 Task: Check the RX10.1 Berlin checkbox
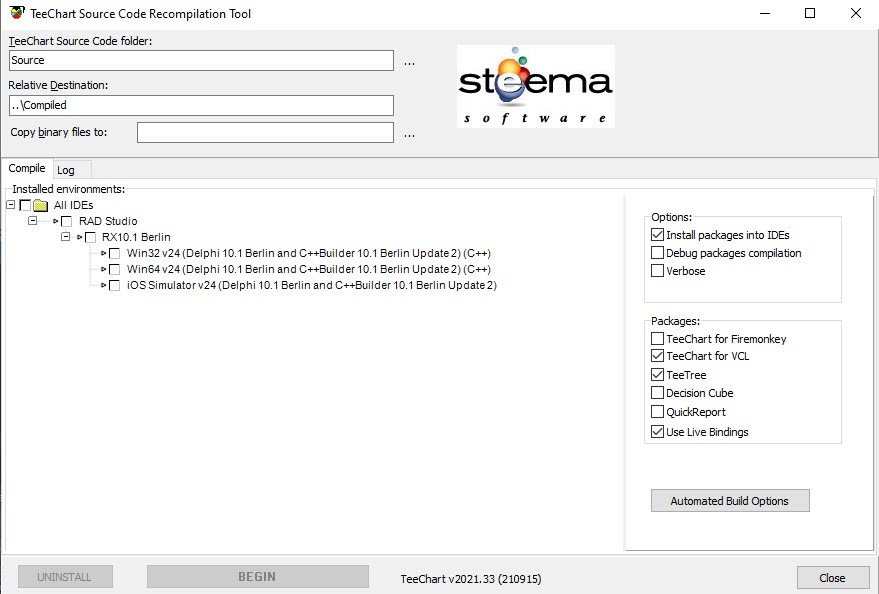point(90,238)
